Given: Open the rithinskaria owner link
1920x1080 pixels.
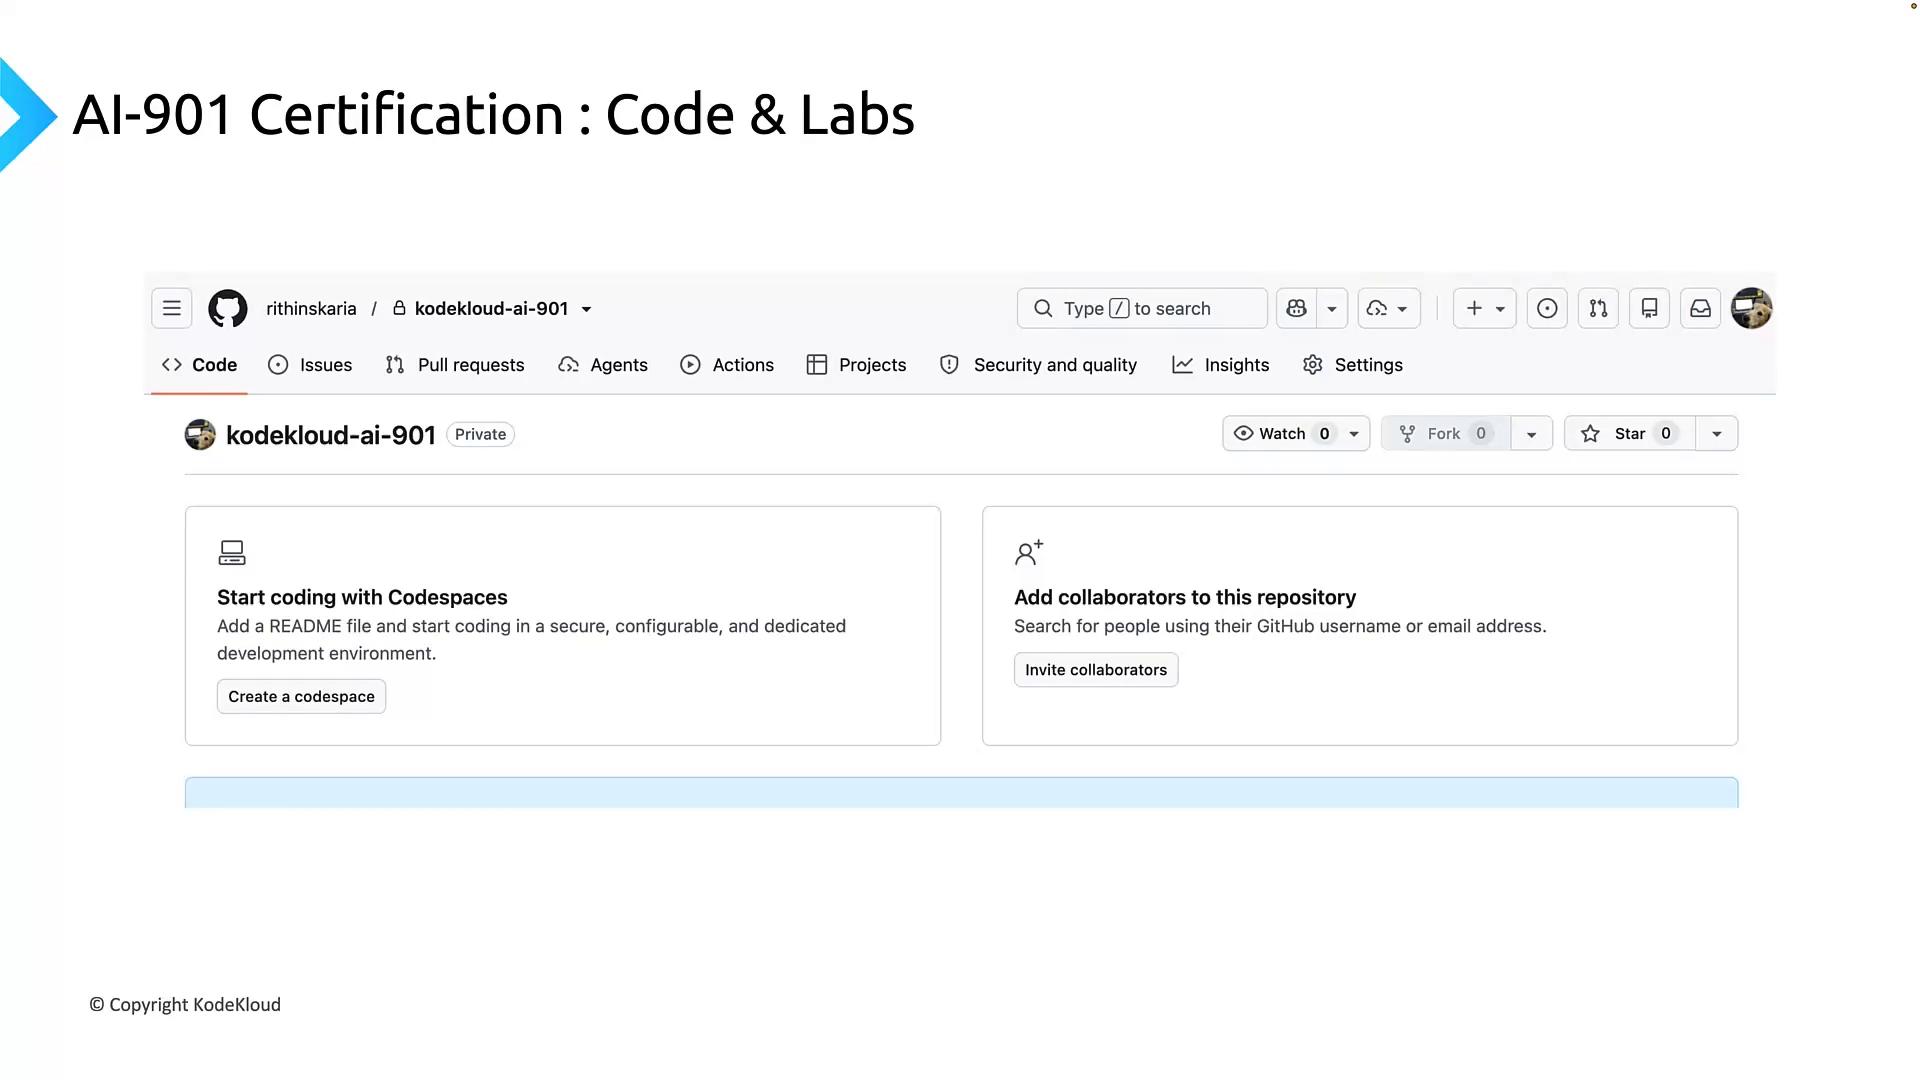Looking at the screenshot, I should [311, 308].
